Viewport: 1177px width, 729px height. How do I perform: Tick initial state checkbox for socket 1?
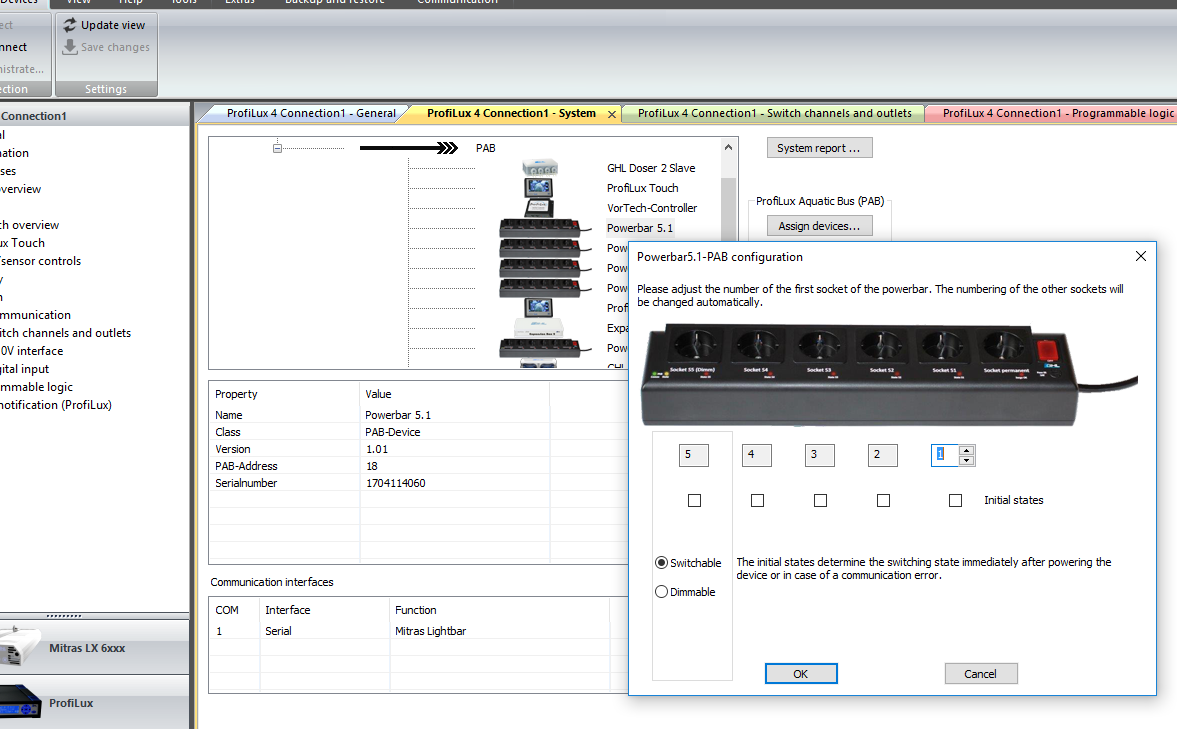[x=956, y=500]
